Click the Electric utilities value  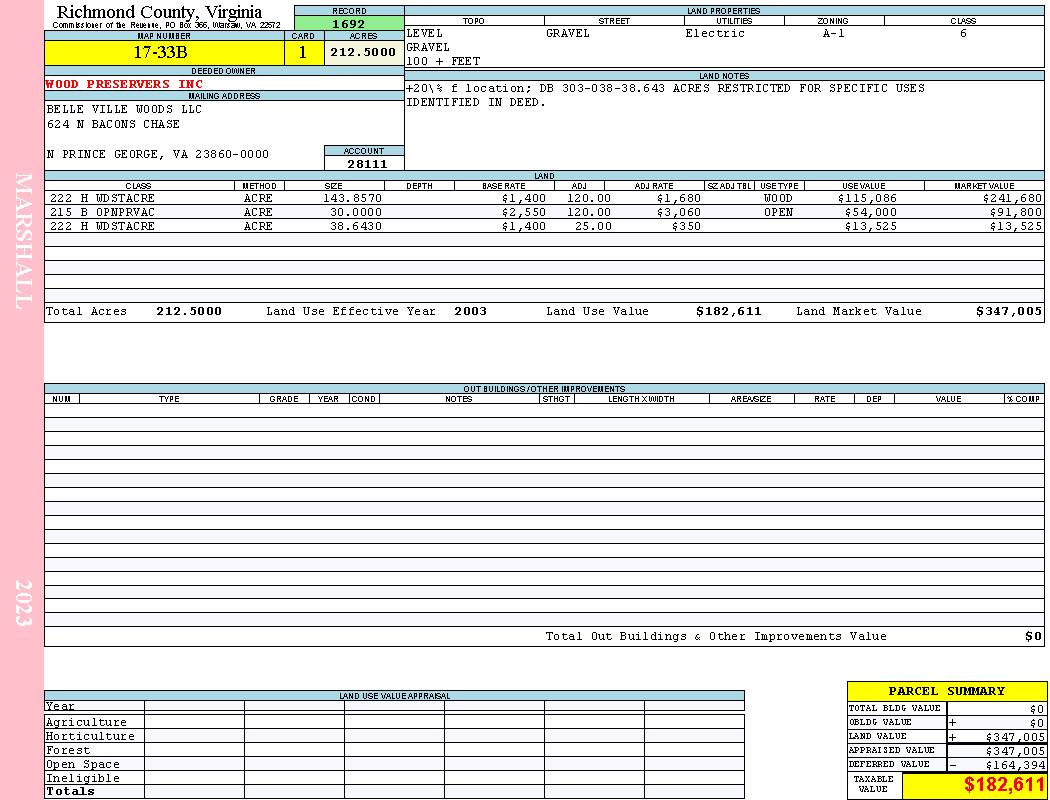[715, 33]
